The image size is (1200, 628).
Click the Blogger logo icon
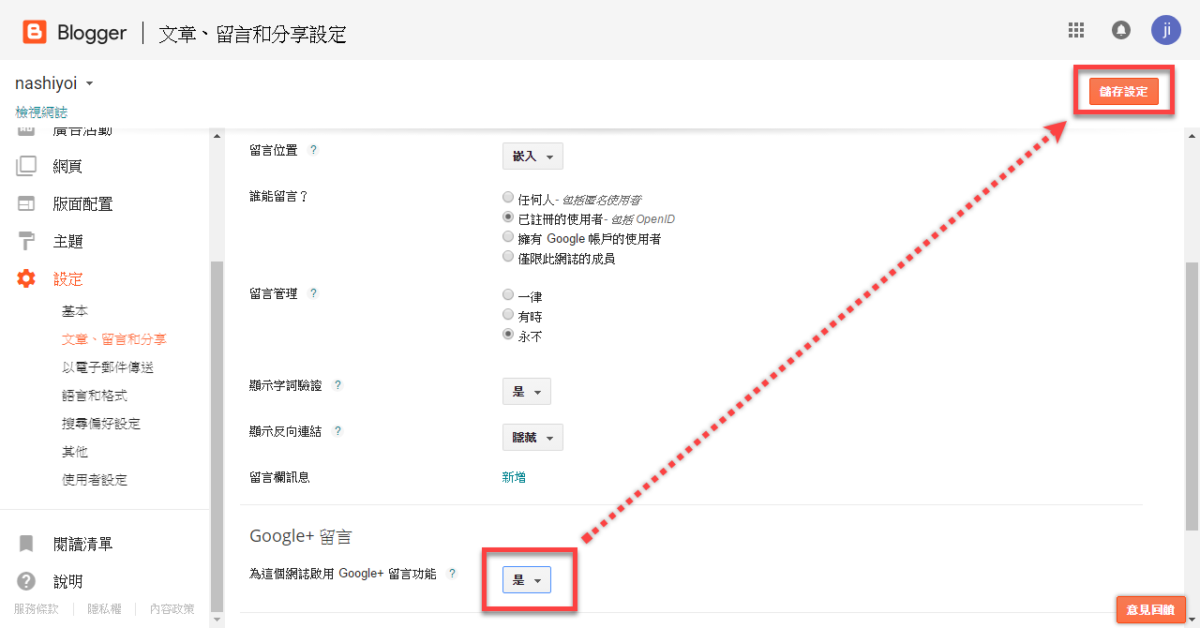click(35, 33)
